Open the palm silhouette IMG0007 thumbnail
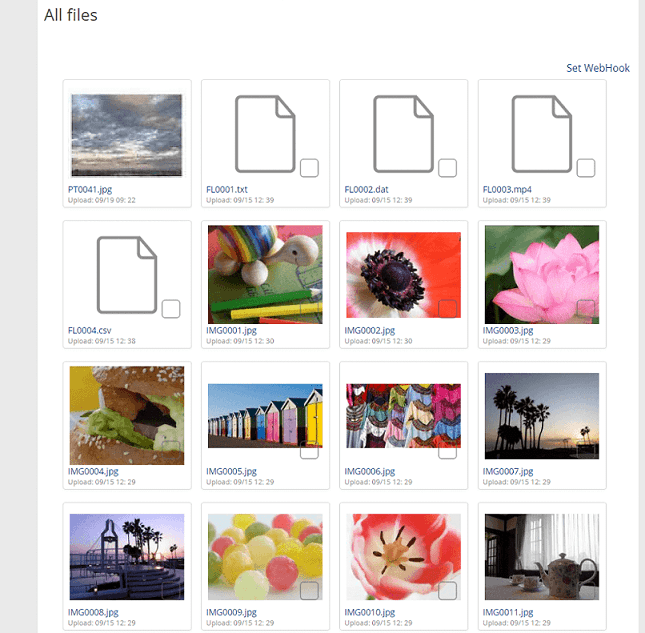The image size is (645, 633). pyautogui.click(x=541, y=415)
